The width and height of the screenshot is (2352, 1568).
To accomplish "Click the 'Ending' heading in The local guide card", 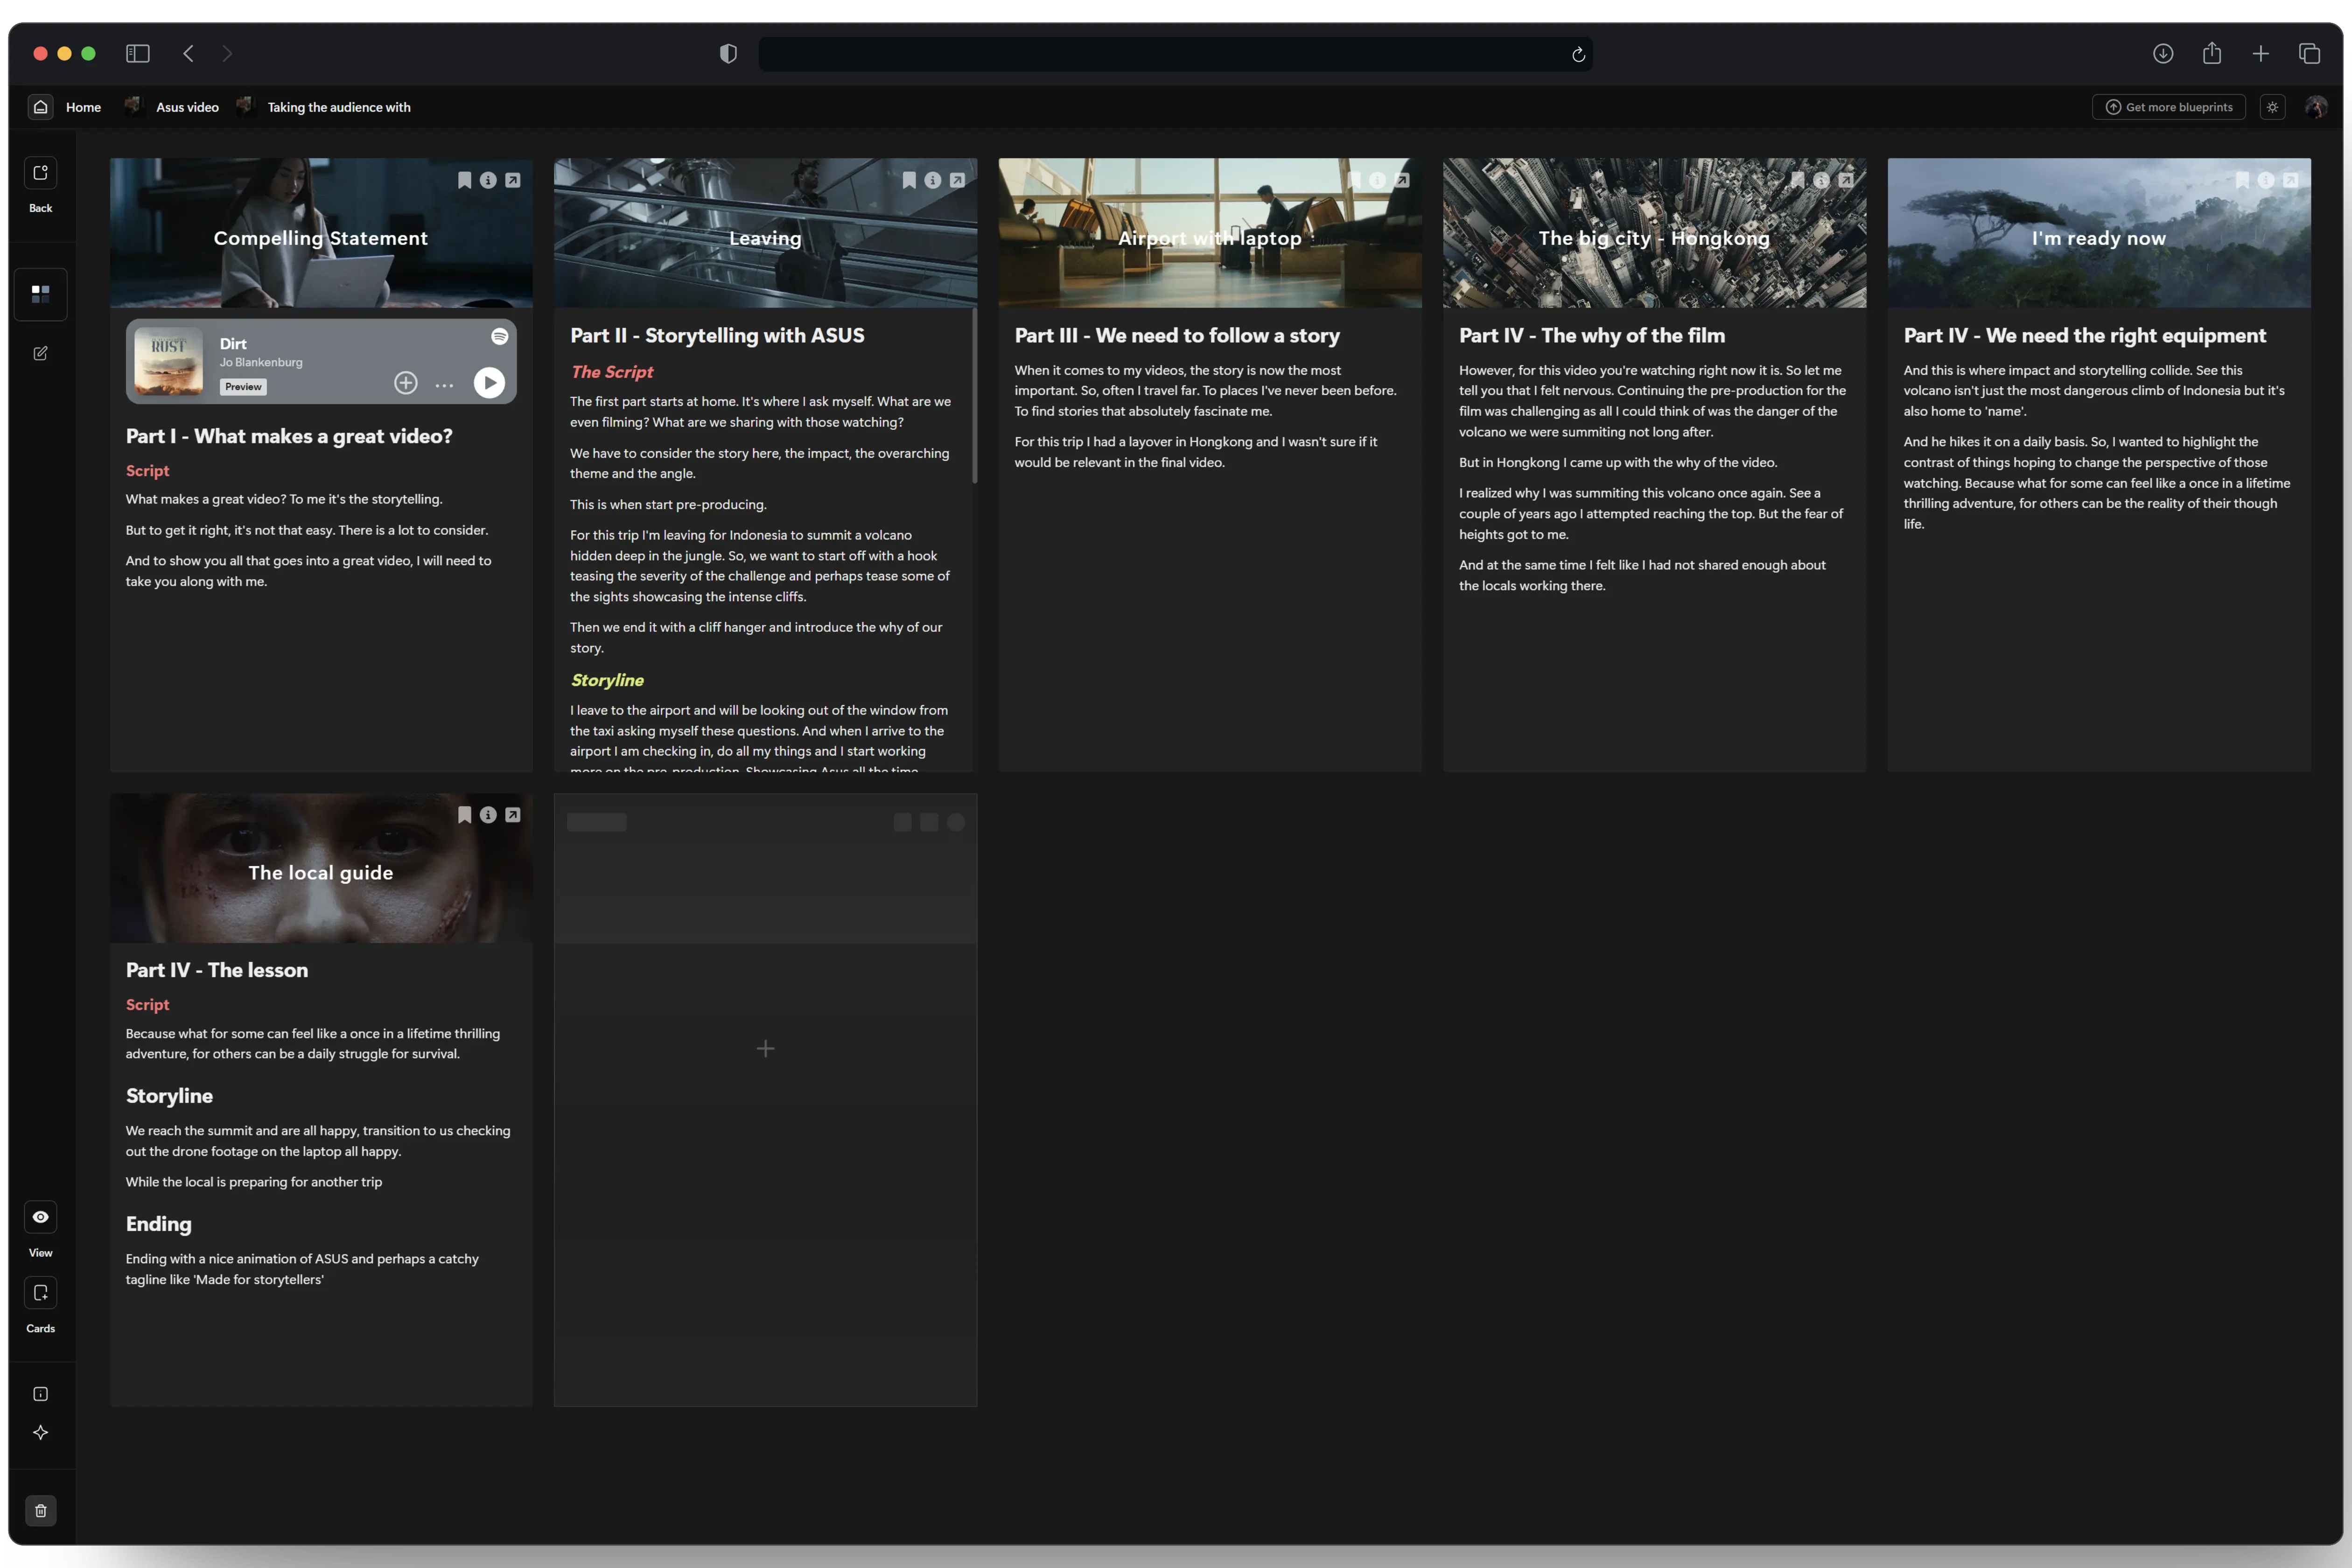I will click(158, 1224).
